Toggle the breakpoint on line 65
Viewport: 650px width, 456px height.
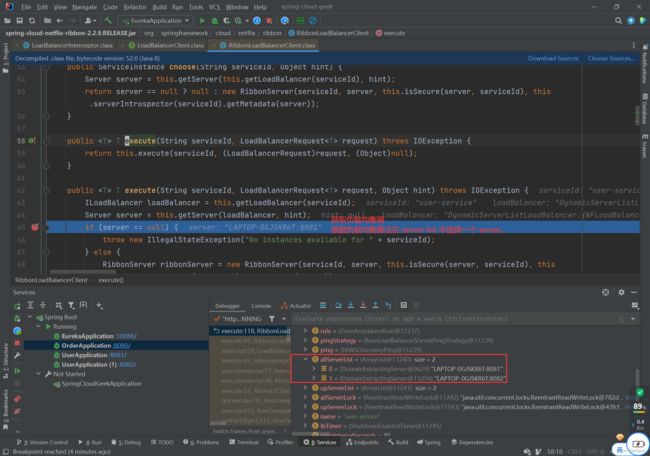[35, 227]
